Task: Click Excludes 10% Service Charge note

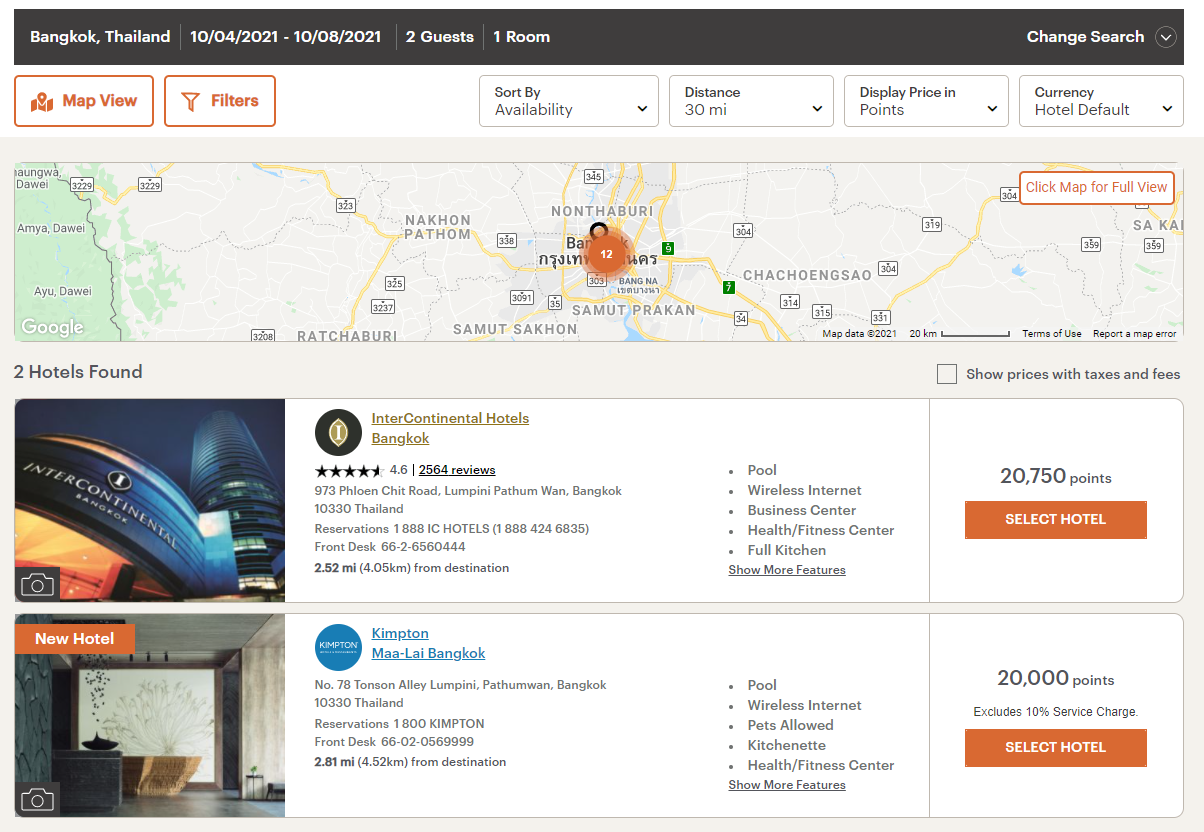Action: click(1056, 712)
